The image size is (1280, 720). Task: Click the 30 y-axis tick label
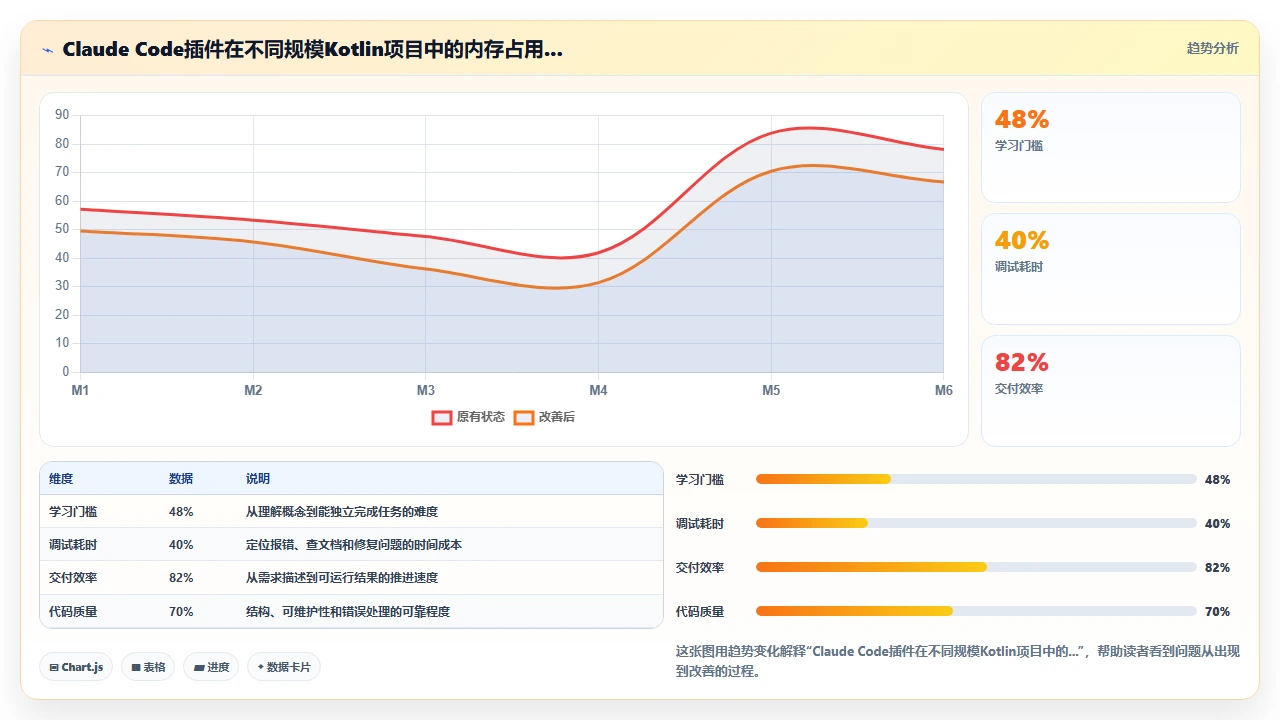point(62,286)
